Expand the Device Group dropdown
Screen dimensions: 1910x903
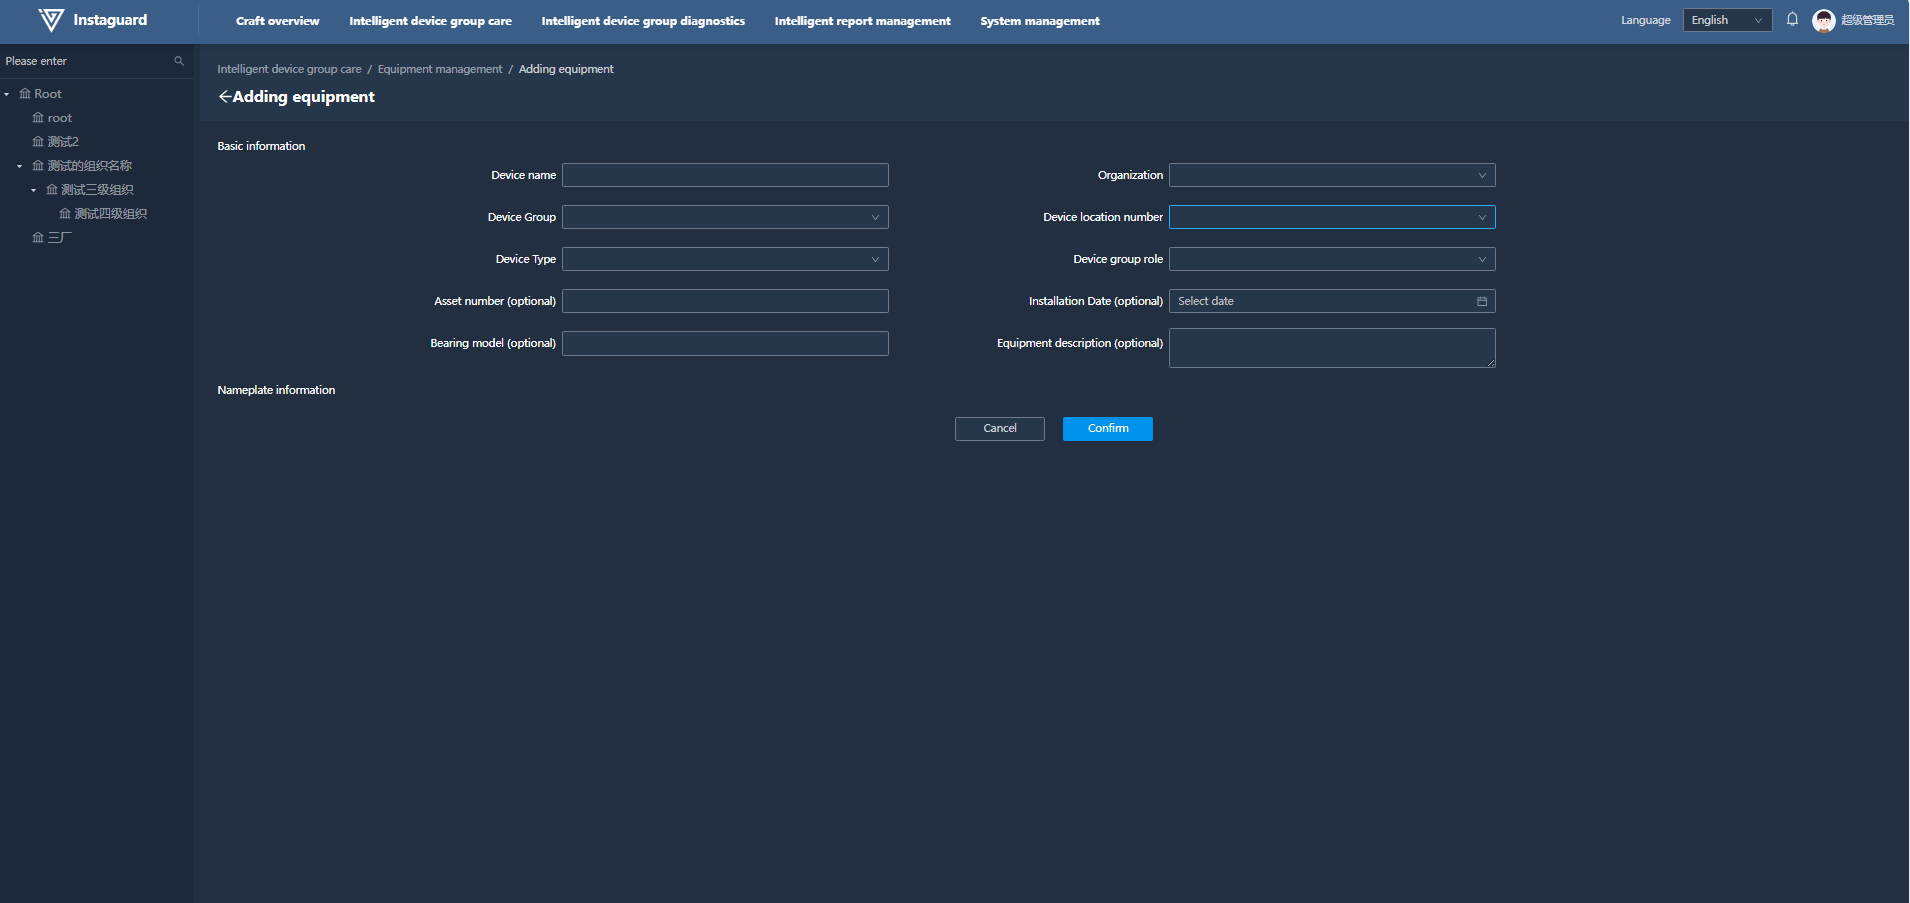pyautogui.click(x=725, y=217)
